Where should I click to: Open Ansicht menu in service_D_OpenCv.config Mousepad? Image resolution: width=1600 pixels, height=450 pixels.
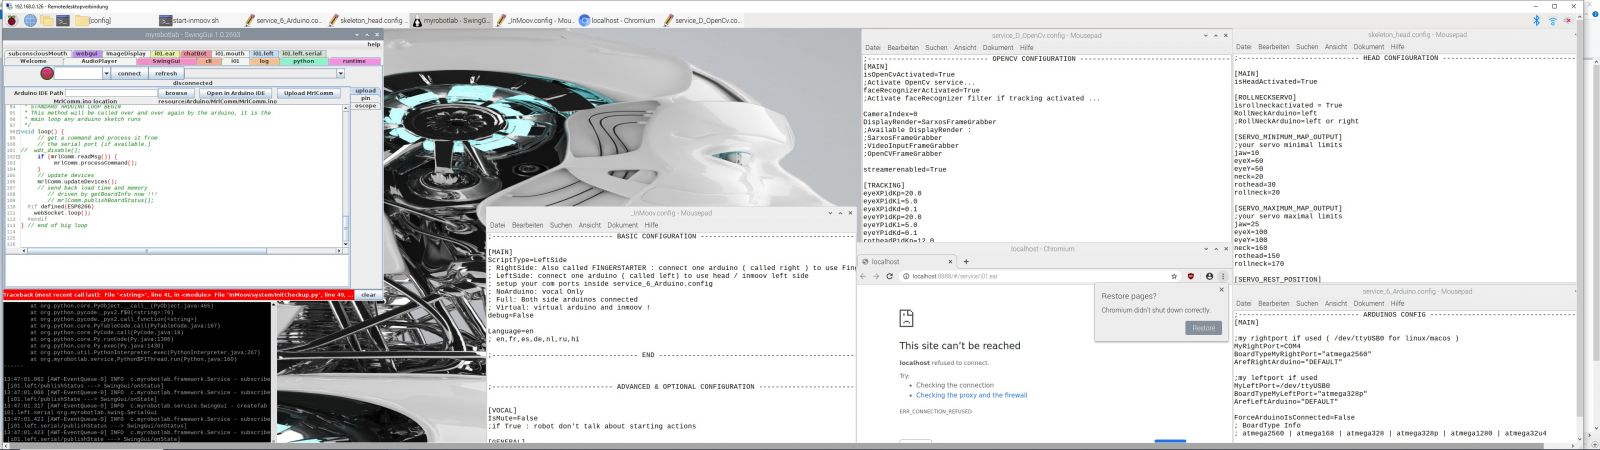[965, 47]
